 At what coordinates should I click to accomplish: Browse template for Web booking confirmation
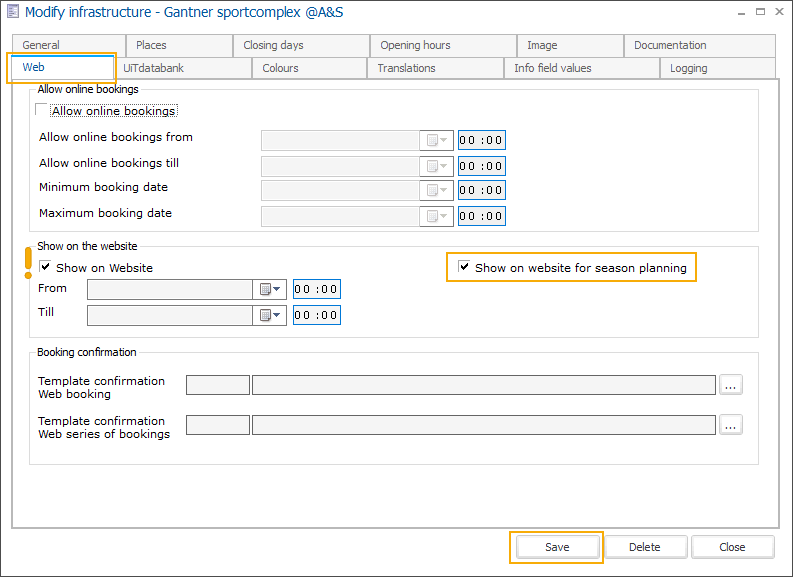[x=730, y=385]
